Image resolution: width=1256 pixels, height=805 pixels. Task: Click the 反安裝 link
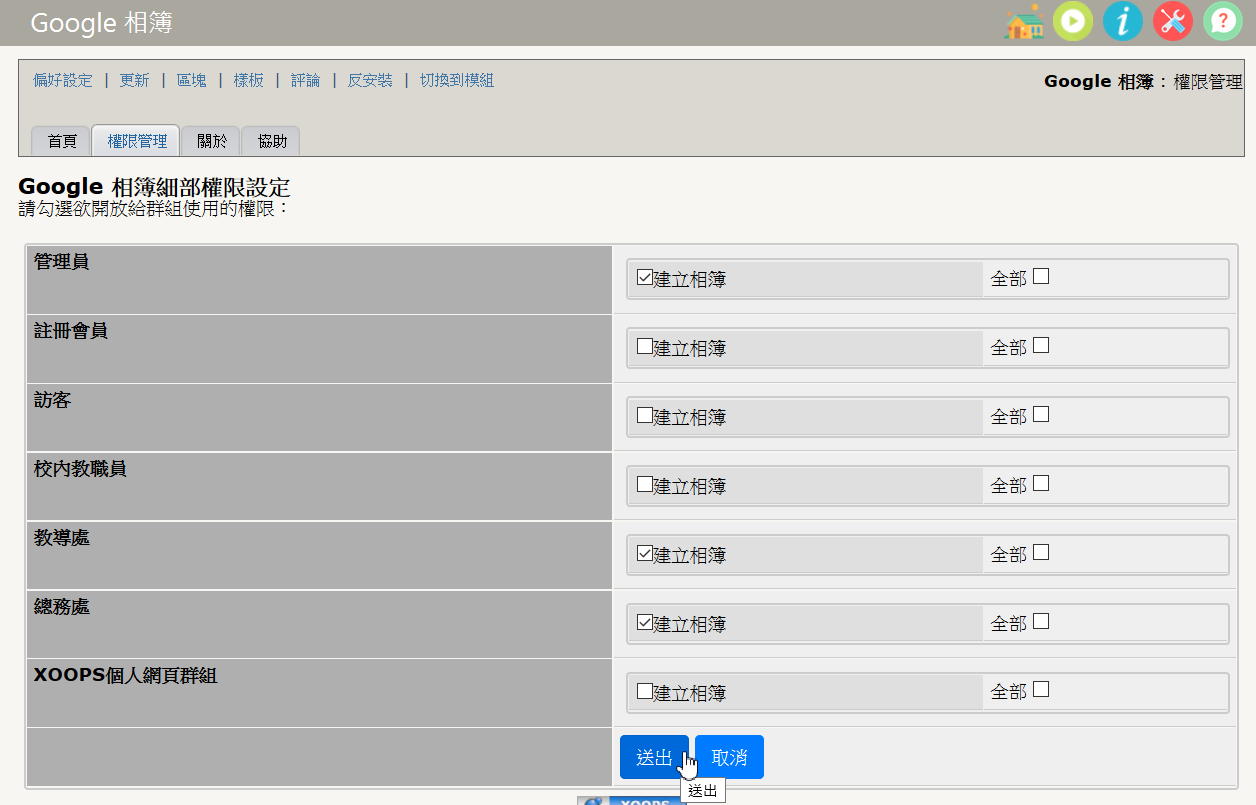pos(370,80)
